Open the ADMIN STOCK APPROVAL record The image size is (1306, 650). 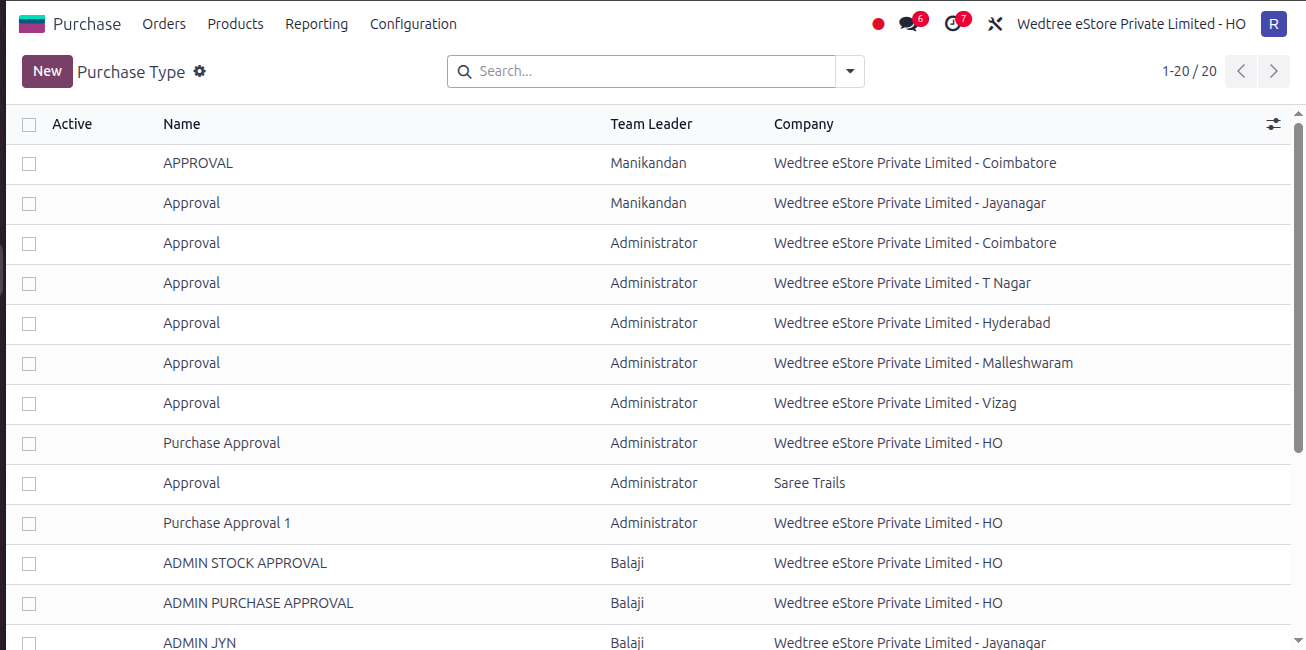coord(245,563)
